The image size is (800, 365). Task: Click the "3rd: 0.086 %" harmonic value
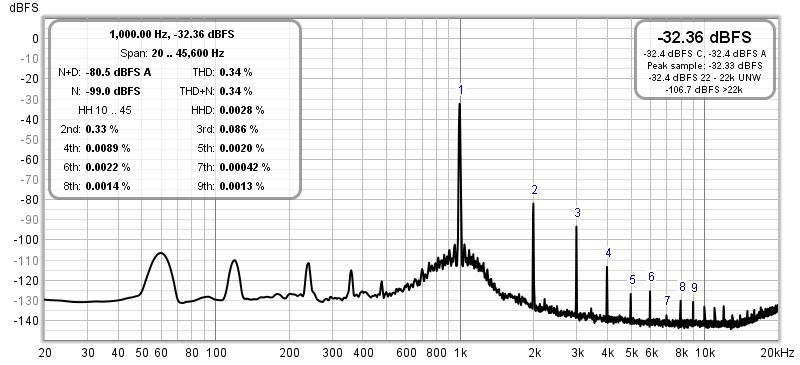coord(227,129)
